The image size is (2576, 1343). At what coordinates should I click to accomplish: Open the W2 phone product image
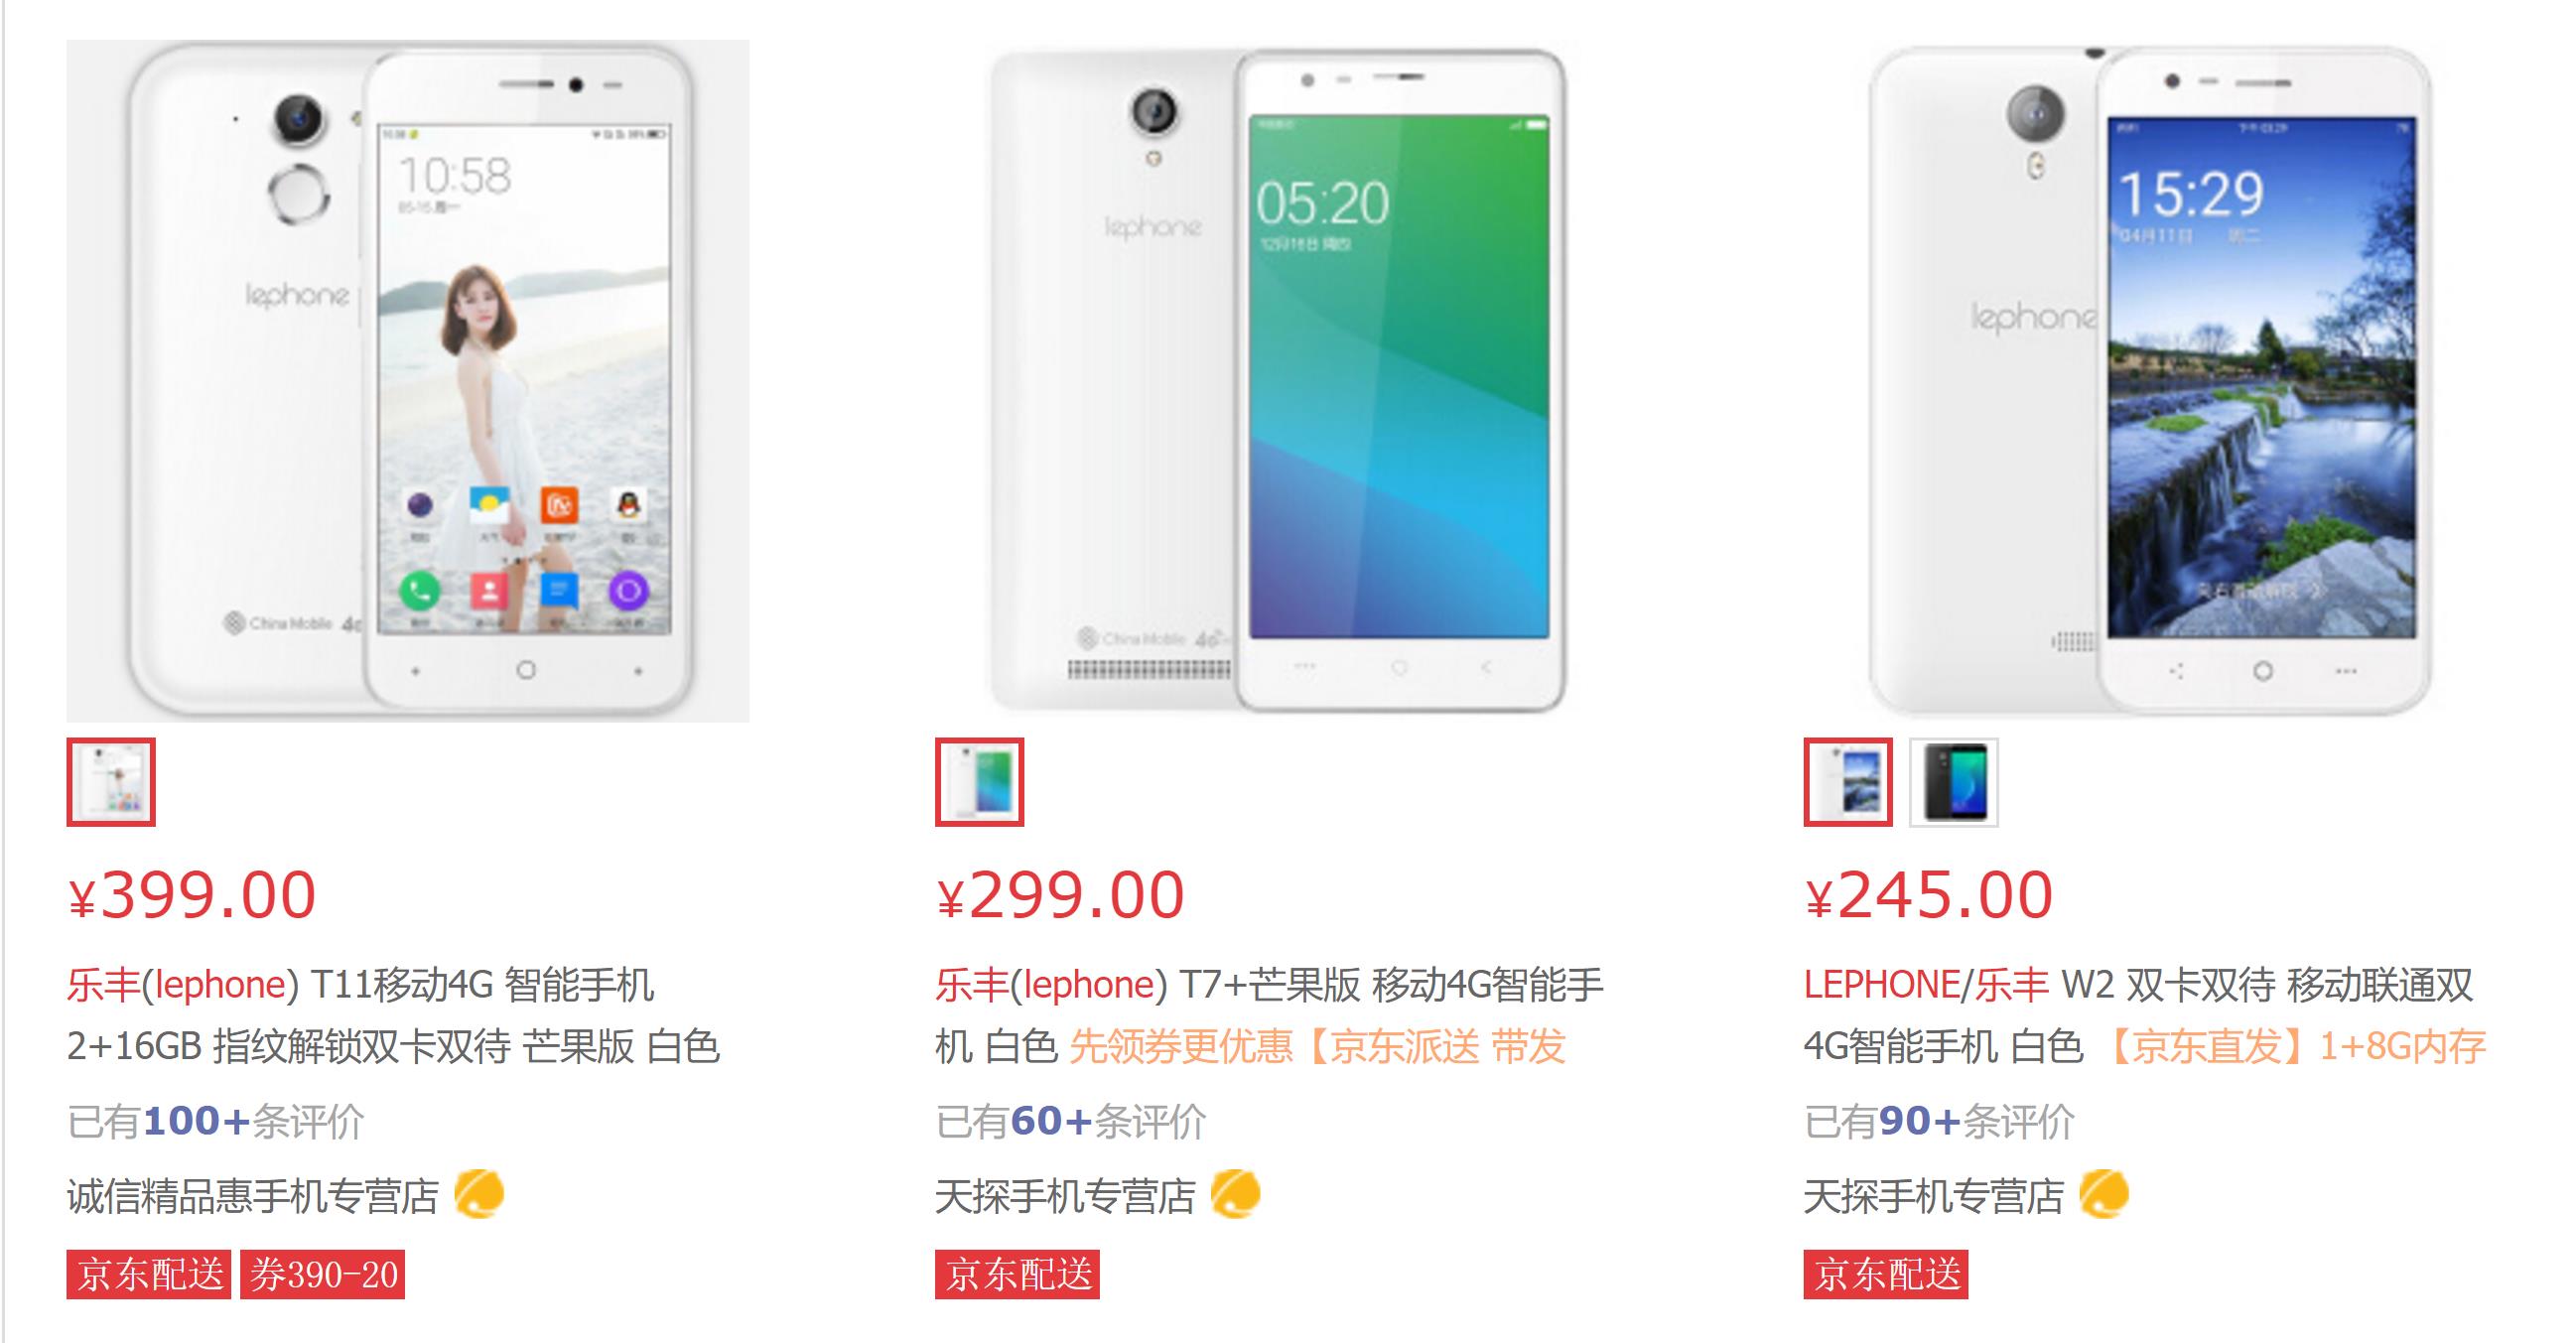pos(2145,381)
